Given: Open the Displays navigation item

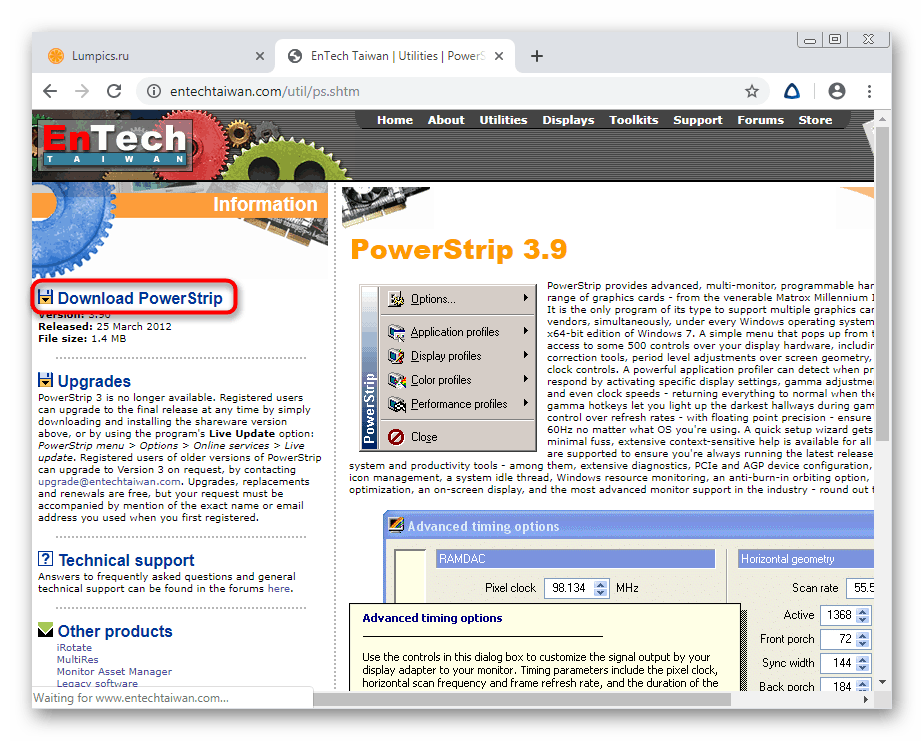Looking at the screenshot, I should (x=568, y=120).
